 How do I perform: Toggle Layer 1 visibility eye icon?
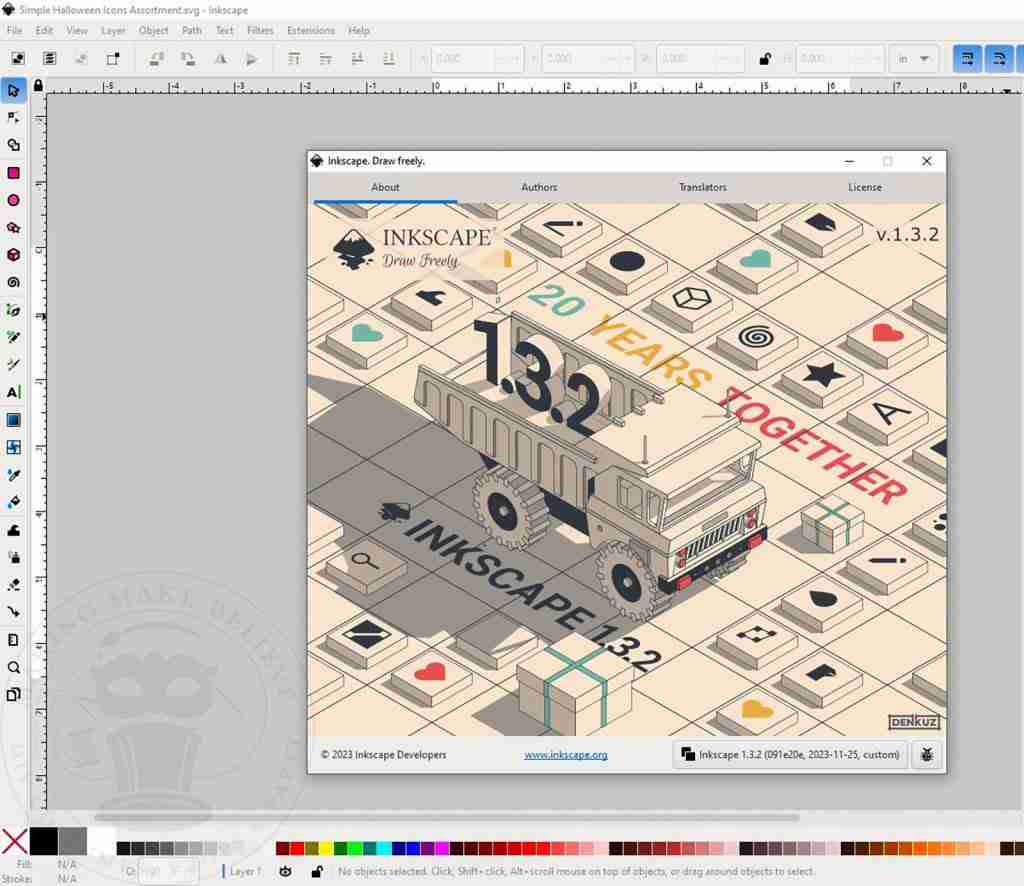coord(286,871)
